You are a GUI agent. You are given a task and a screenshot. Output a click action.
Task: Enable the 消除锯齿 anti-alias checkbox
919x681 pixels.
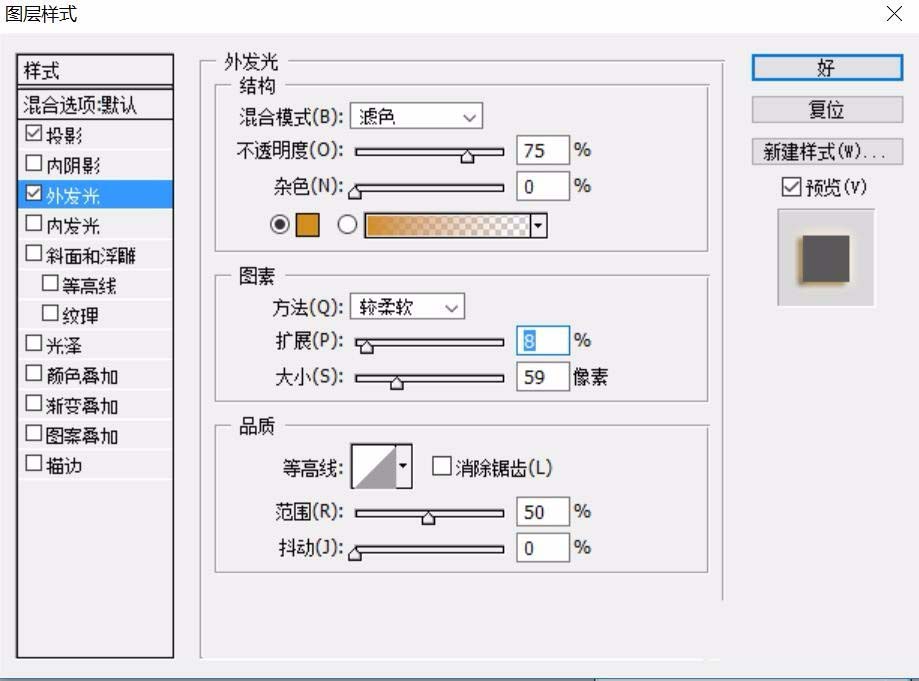[440, 465]
